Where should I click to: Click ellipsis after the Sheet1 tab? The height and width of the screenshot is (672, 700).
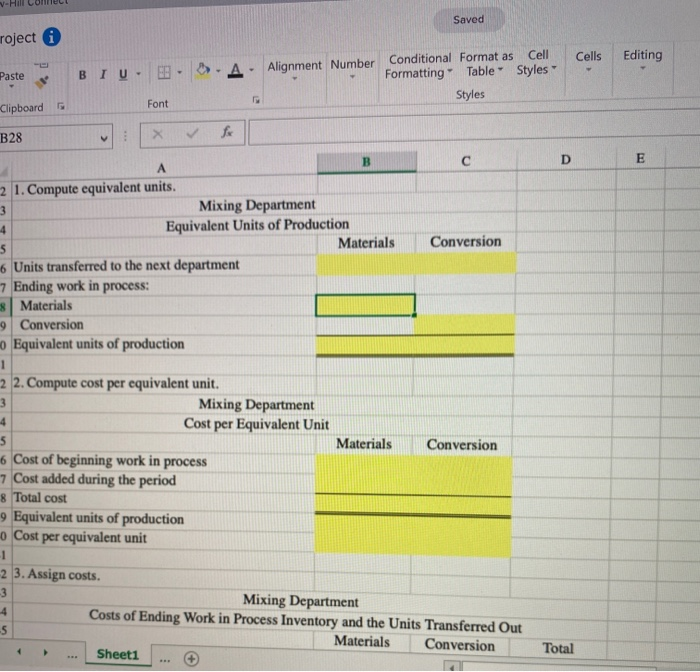coord(165,660)
